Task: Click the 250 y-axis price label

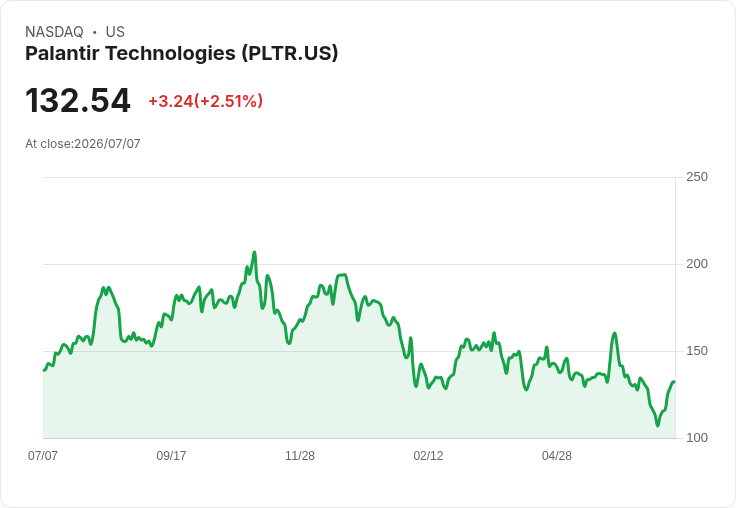Action: pos(697,177)
